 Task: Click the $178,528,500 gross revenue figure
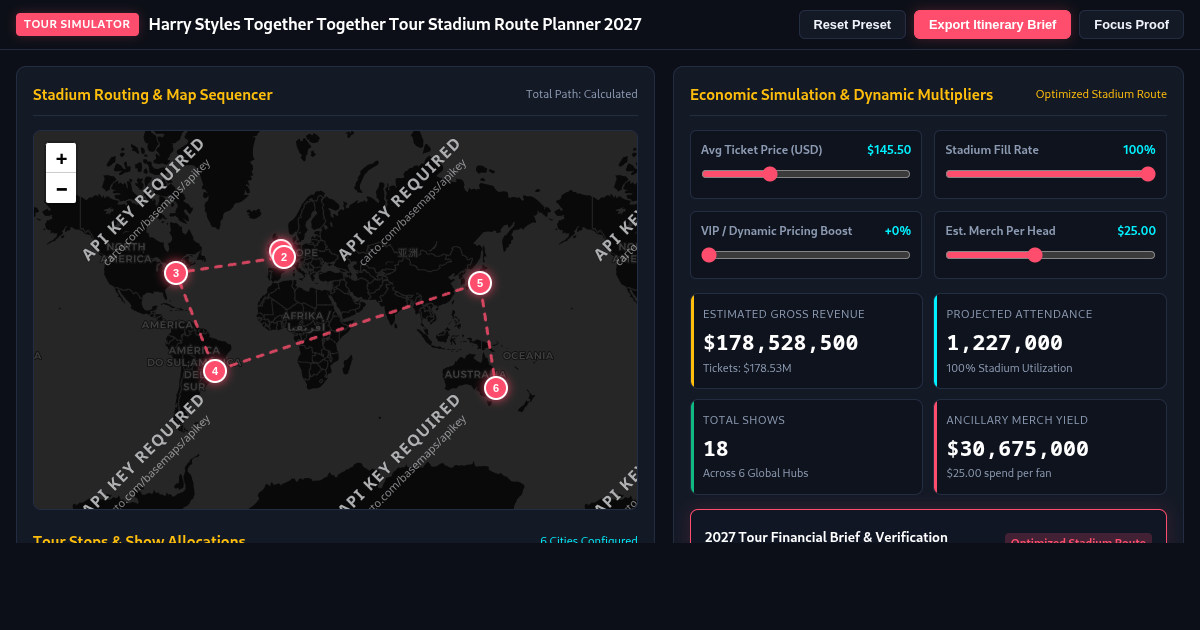[x=781, y=343]
